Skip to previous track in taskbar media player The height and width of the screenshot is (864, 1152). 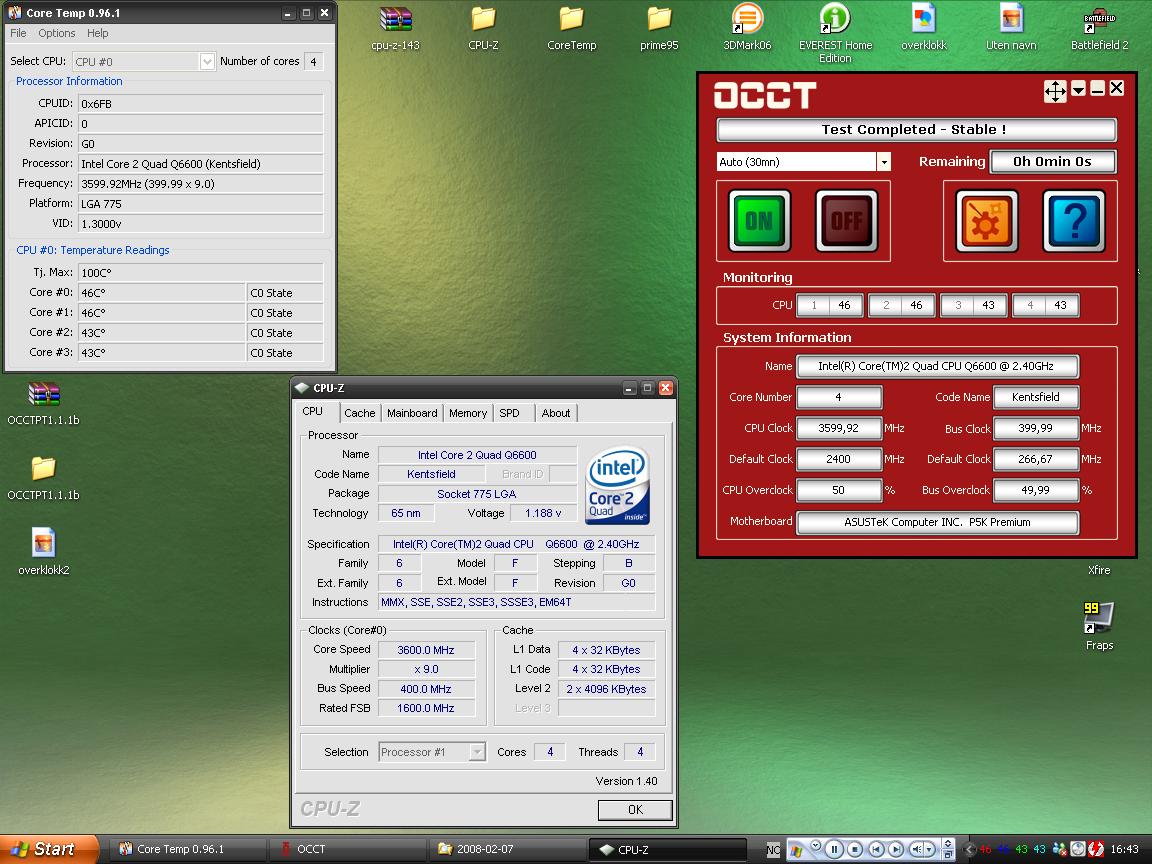[x=876, y=849]
